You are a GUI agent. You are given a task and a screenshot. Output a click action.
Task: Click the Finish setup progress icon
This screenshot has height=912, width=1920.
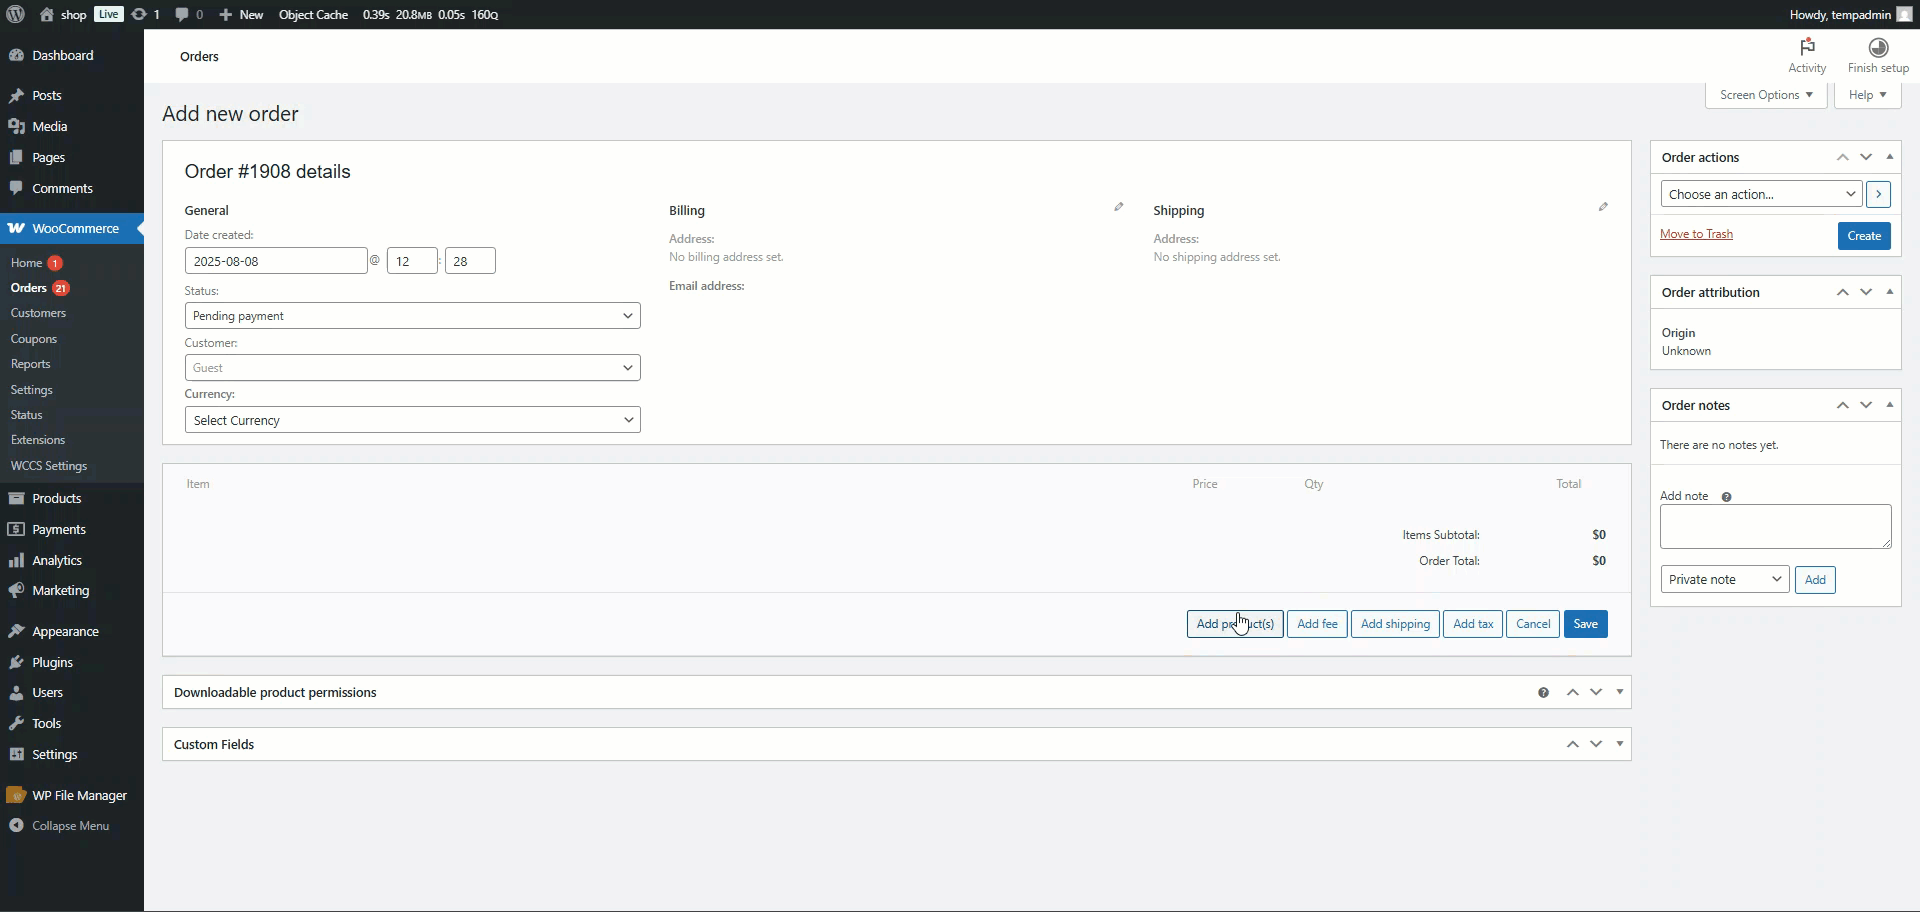click(x=1878, y=48)
